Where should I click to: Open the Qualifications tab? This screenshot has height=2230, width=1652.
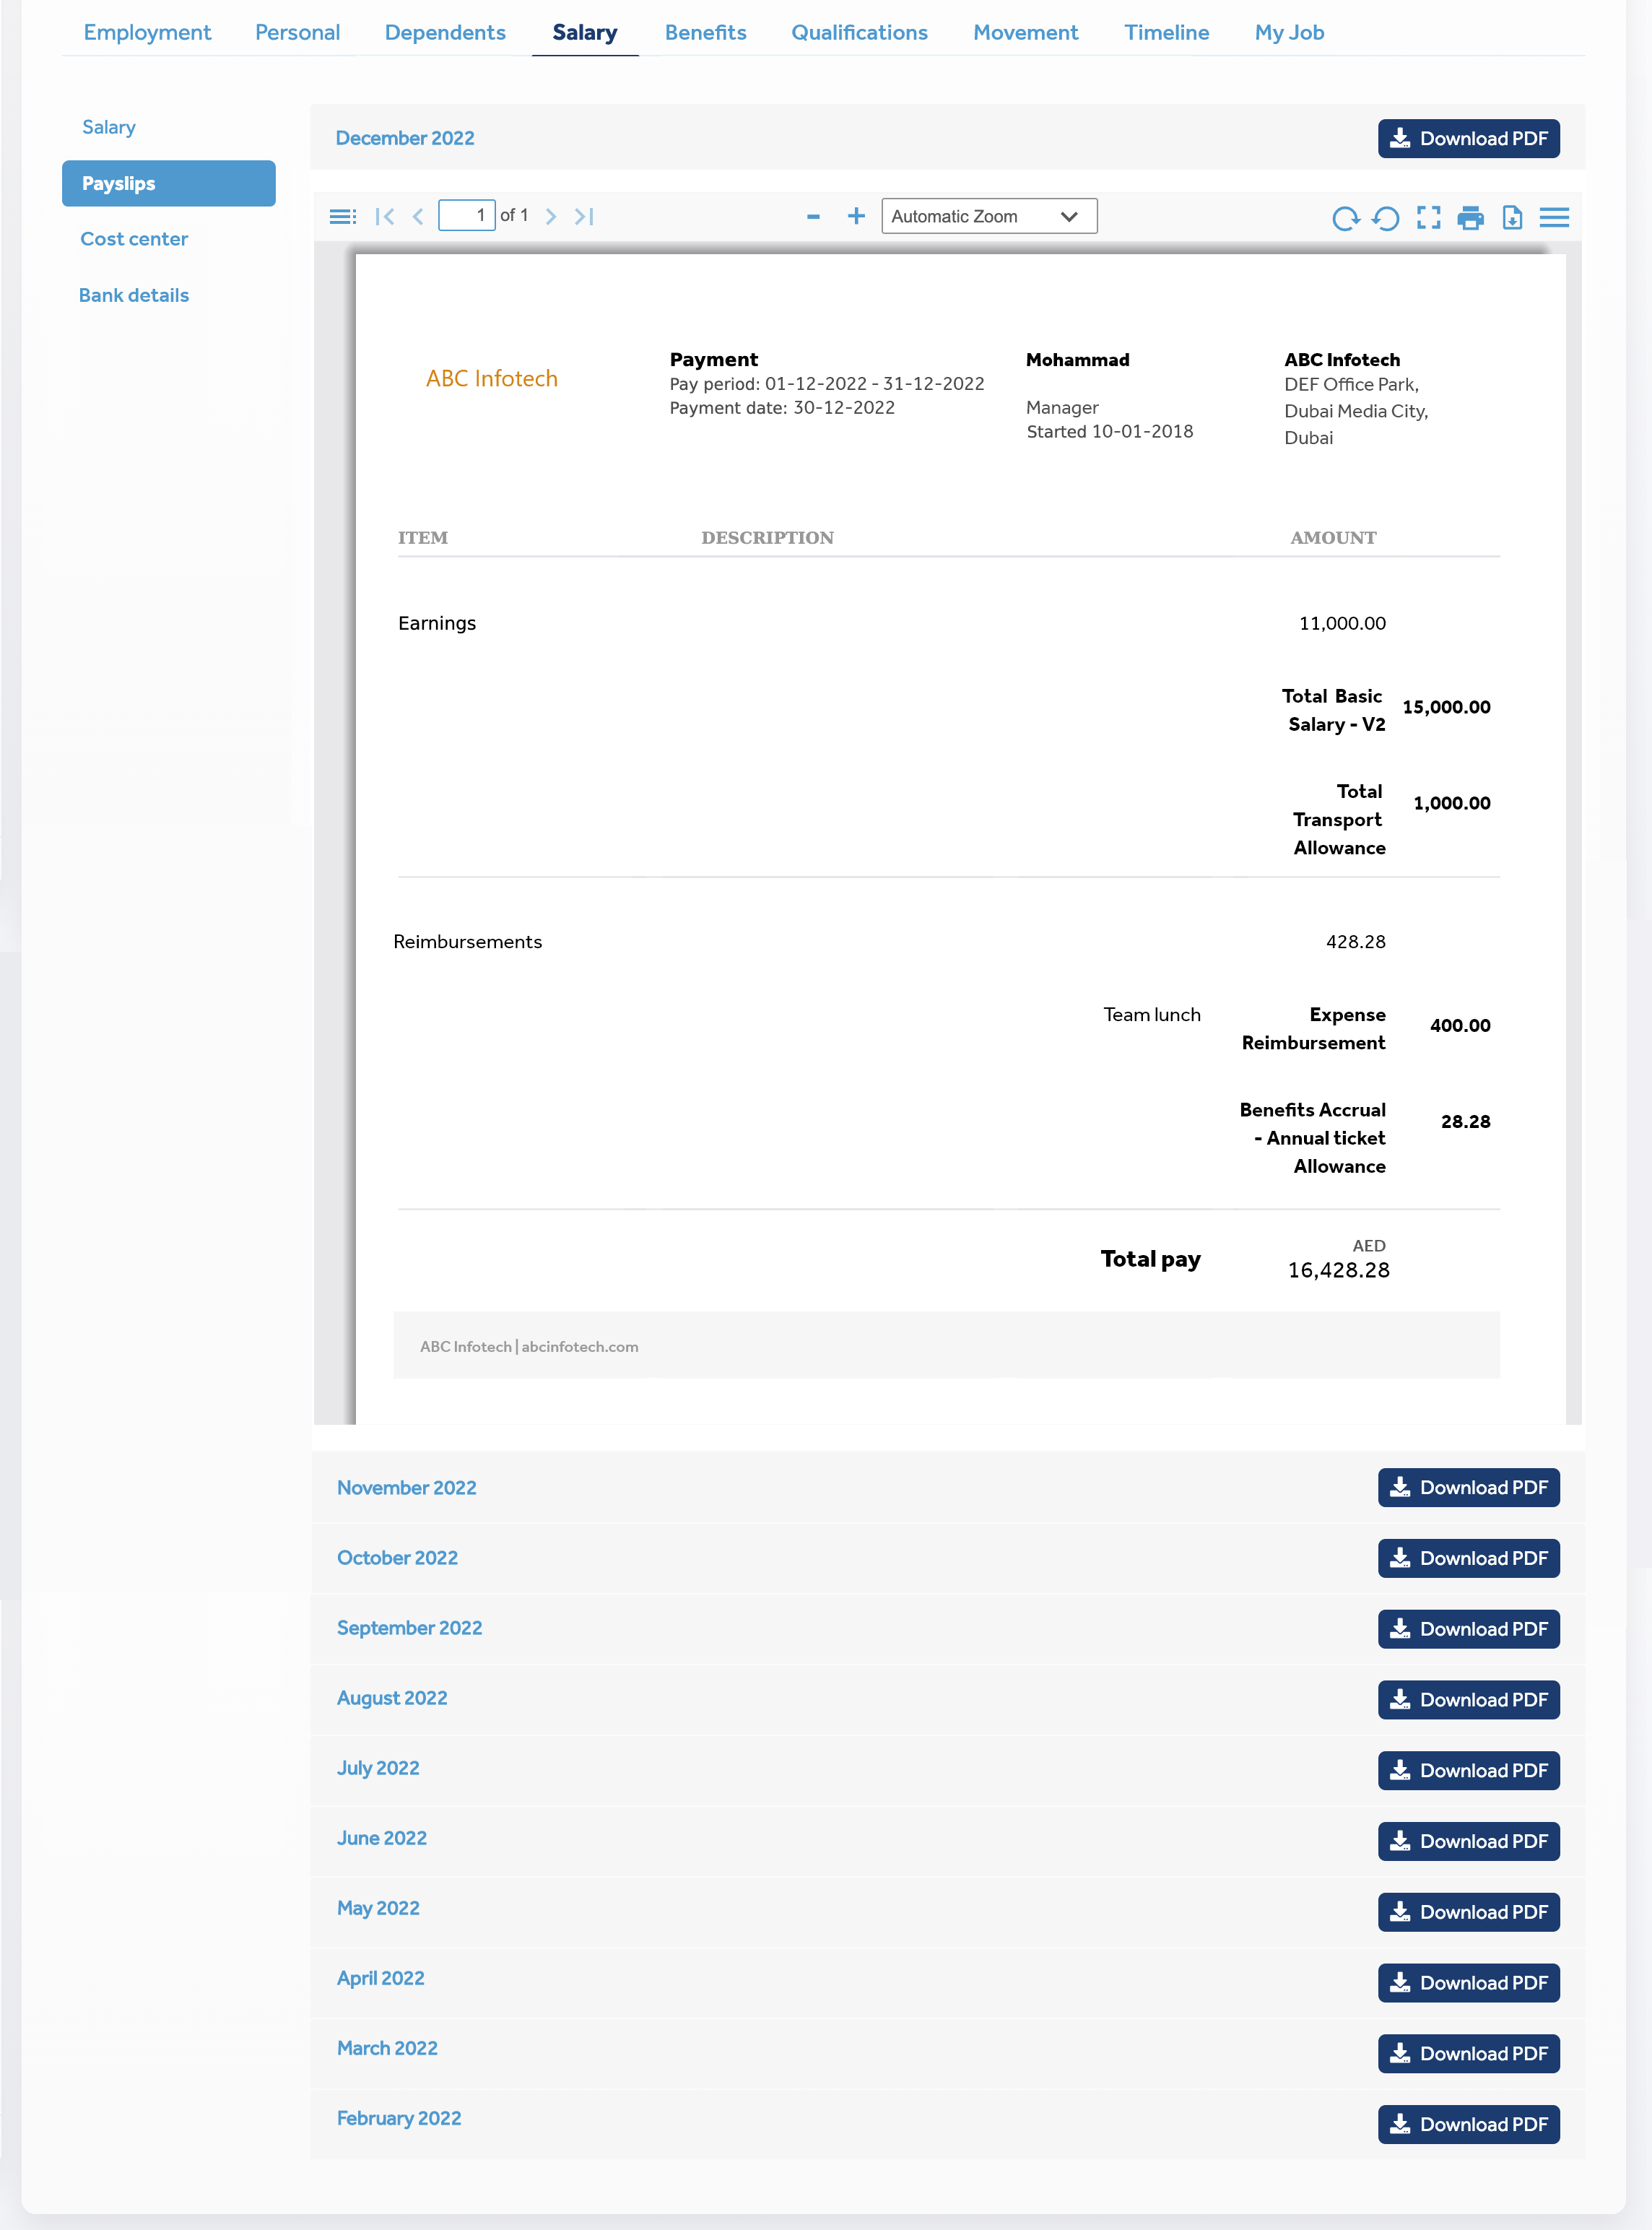859,32
